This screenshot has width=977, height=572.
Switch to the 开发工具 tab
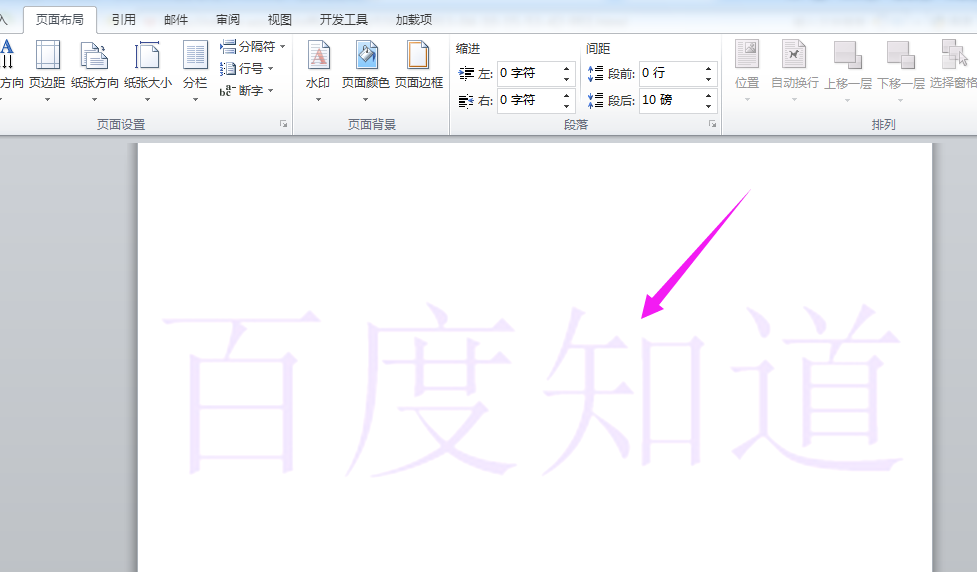343,20
